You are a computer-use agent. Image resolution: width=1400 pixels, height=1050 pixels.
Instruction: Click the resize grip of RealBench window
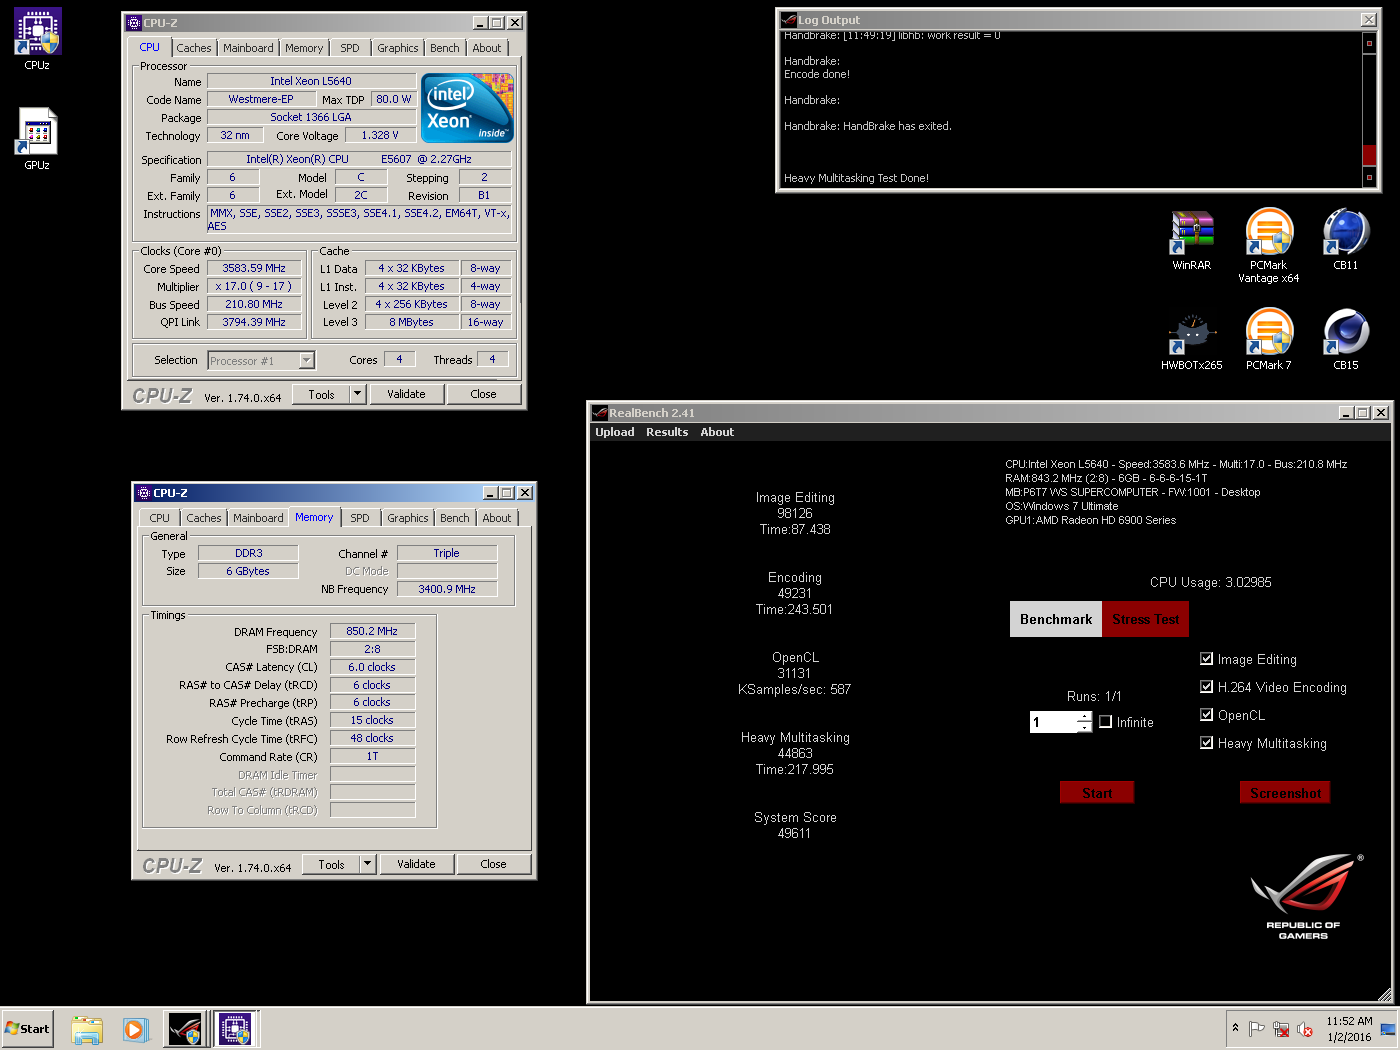click(x=1384, y=995)
